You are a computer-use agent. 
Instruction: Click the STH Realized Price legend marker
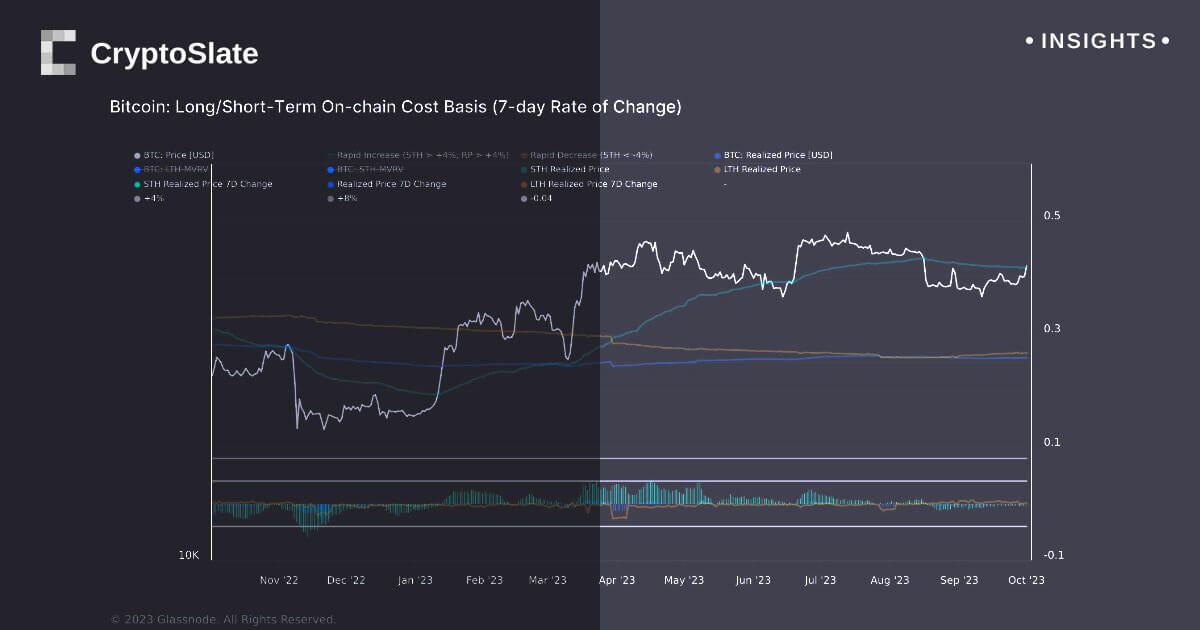[x=524, y=170]
